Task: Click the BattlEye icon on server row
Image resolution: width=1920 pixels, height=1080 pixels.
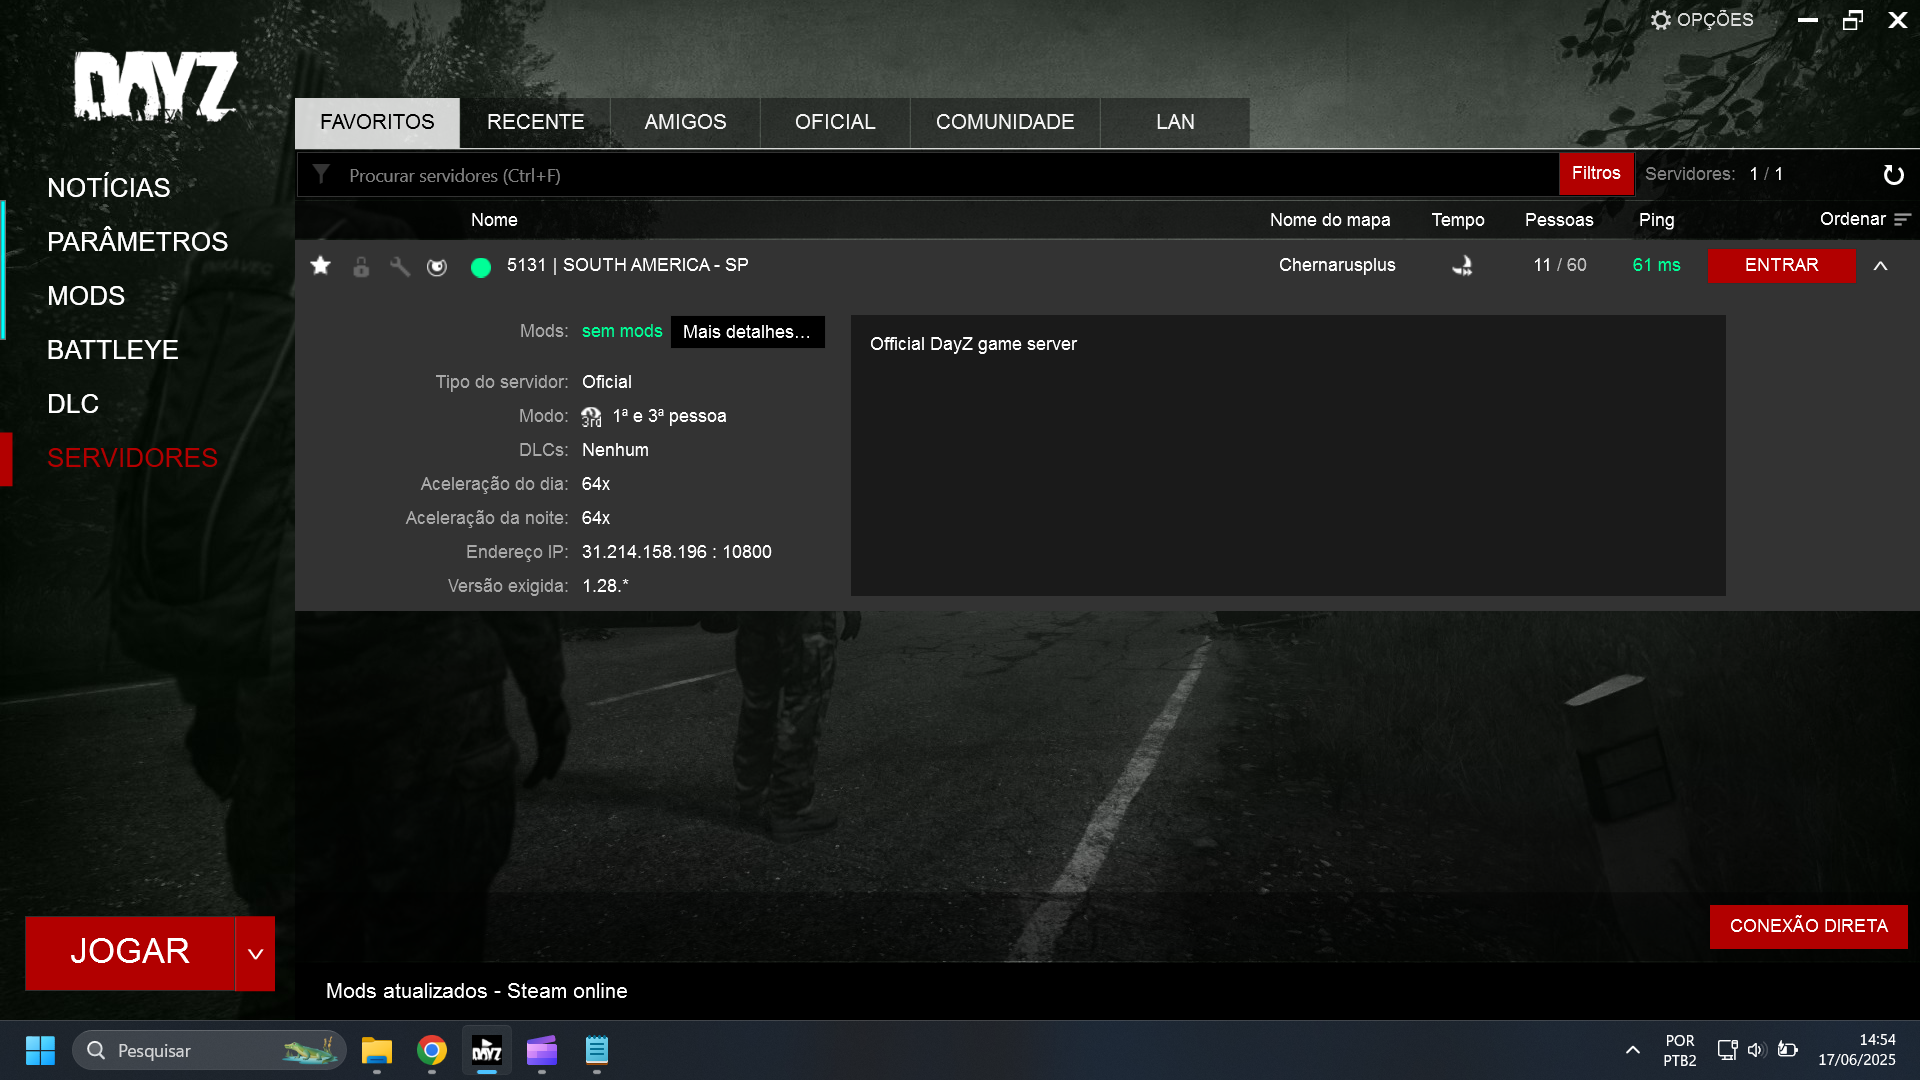Action: [x=437, y=266]
